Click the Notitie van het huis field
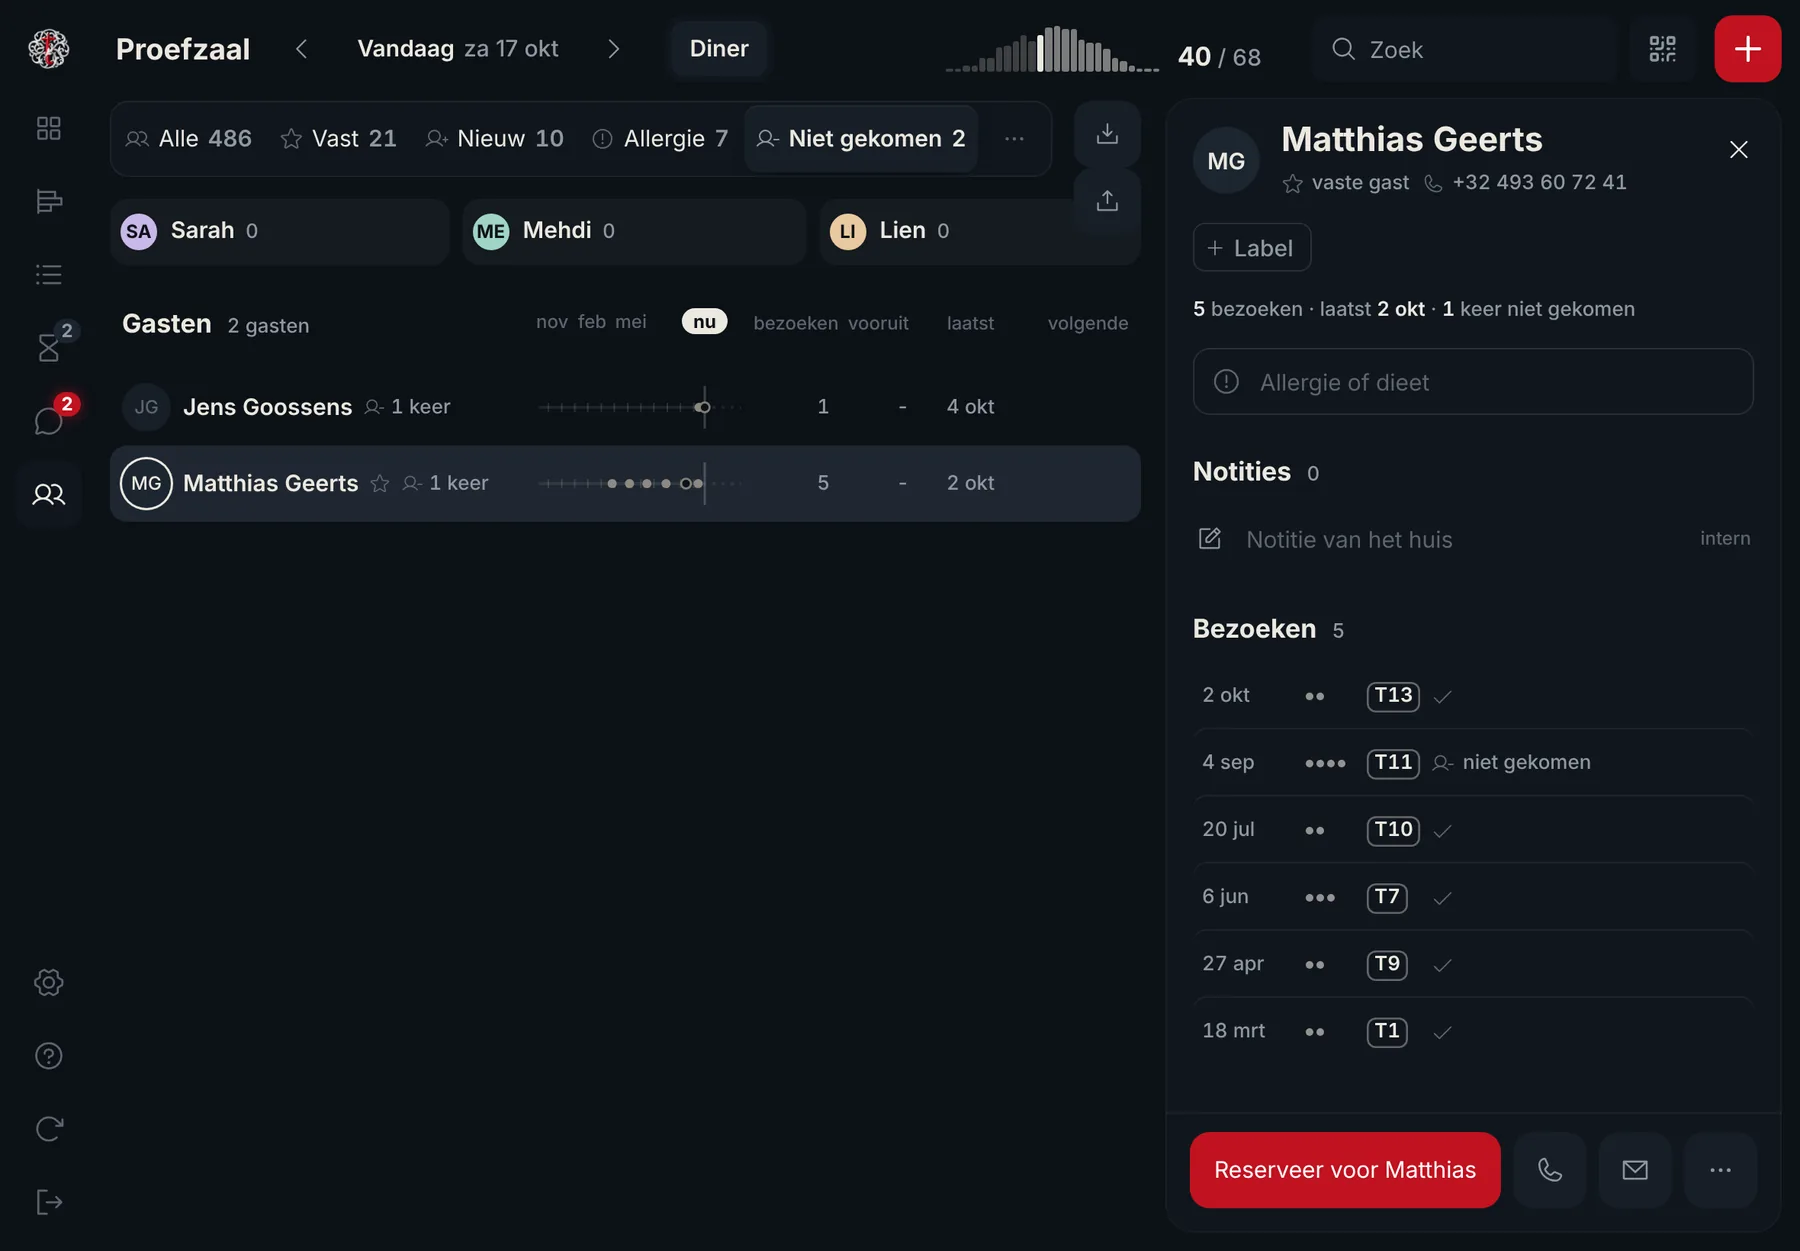This screenshot has height=1251, width=1800. tap(1473, 540)
